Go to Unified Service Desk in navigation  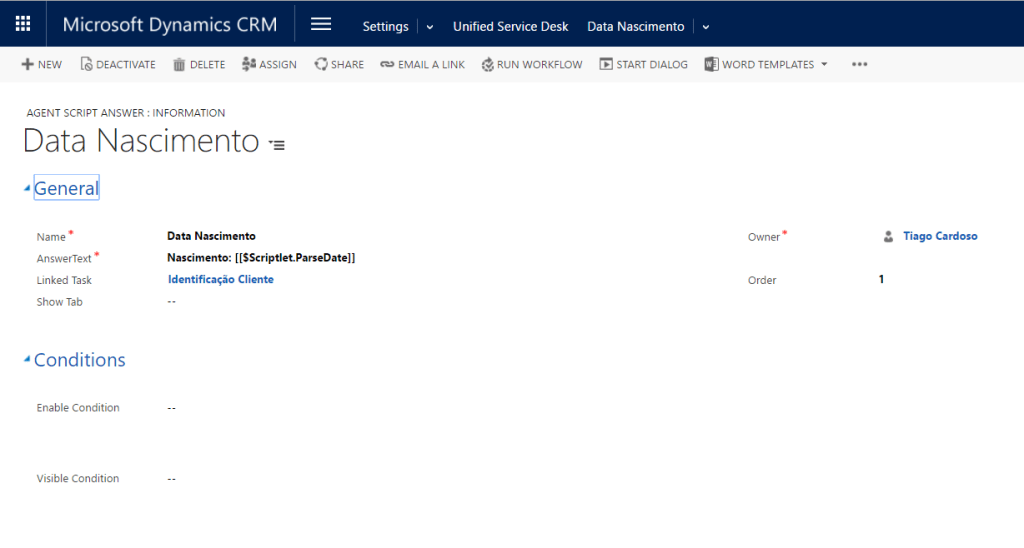coord(510,27)
